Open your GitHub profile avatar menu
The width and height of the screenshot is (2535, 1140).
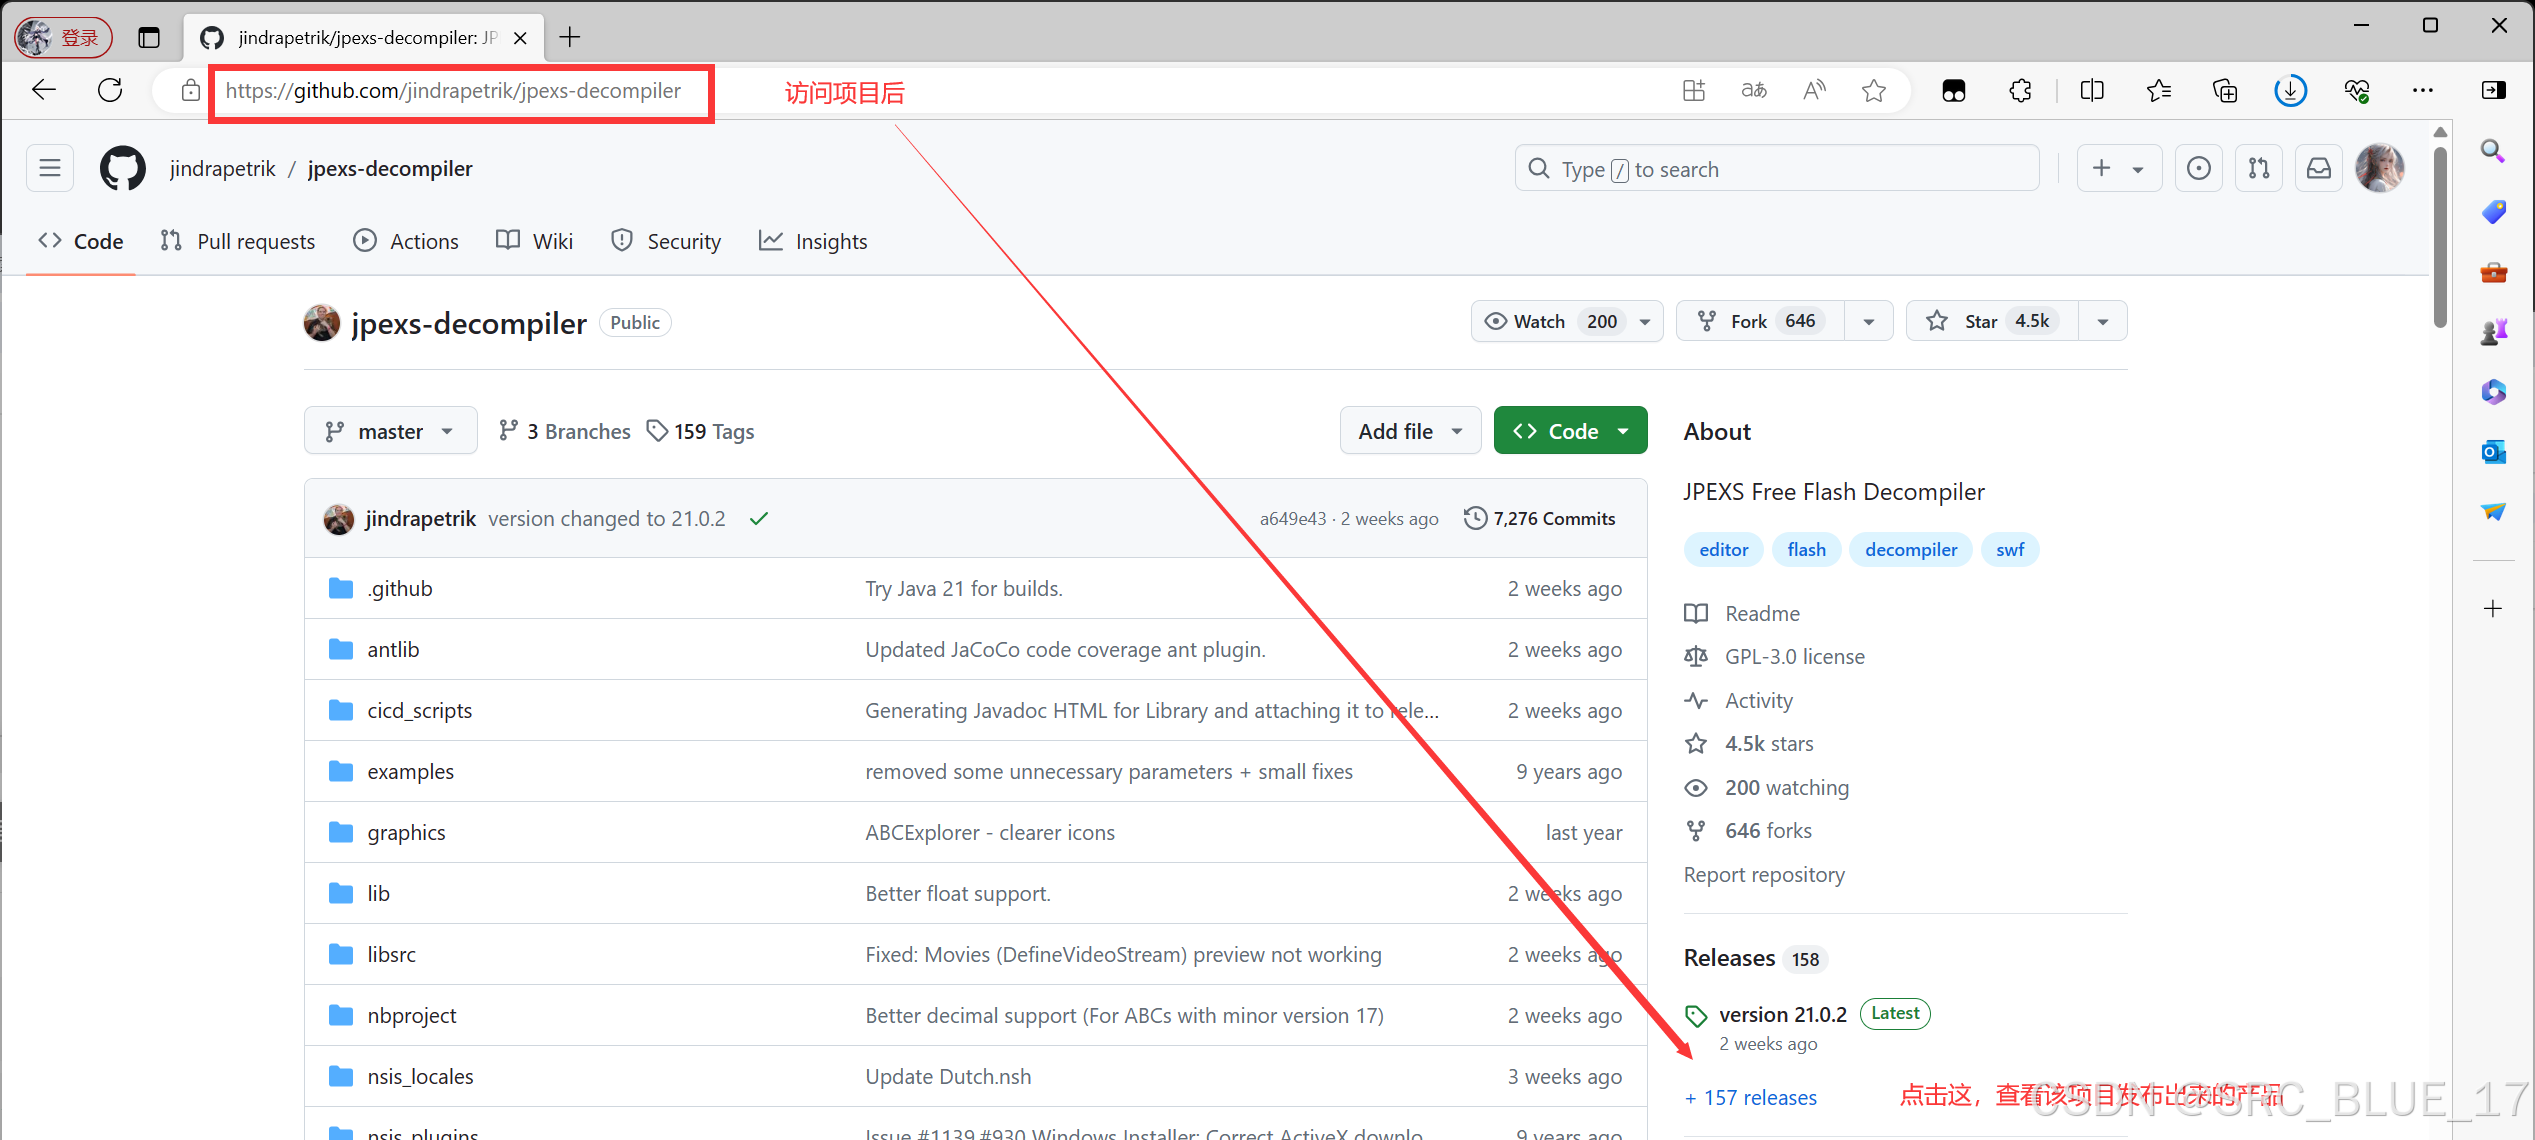[2380, 168]
